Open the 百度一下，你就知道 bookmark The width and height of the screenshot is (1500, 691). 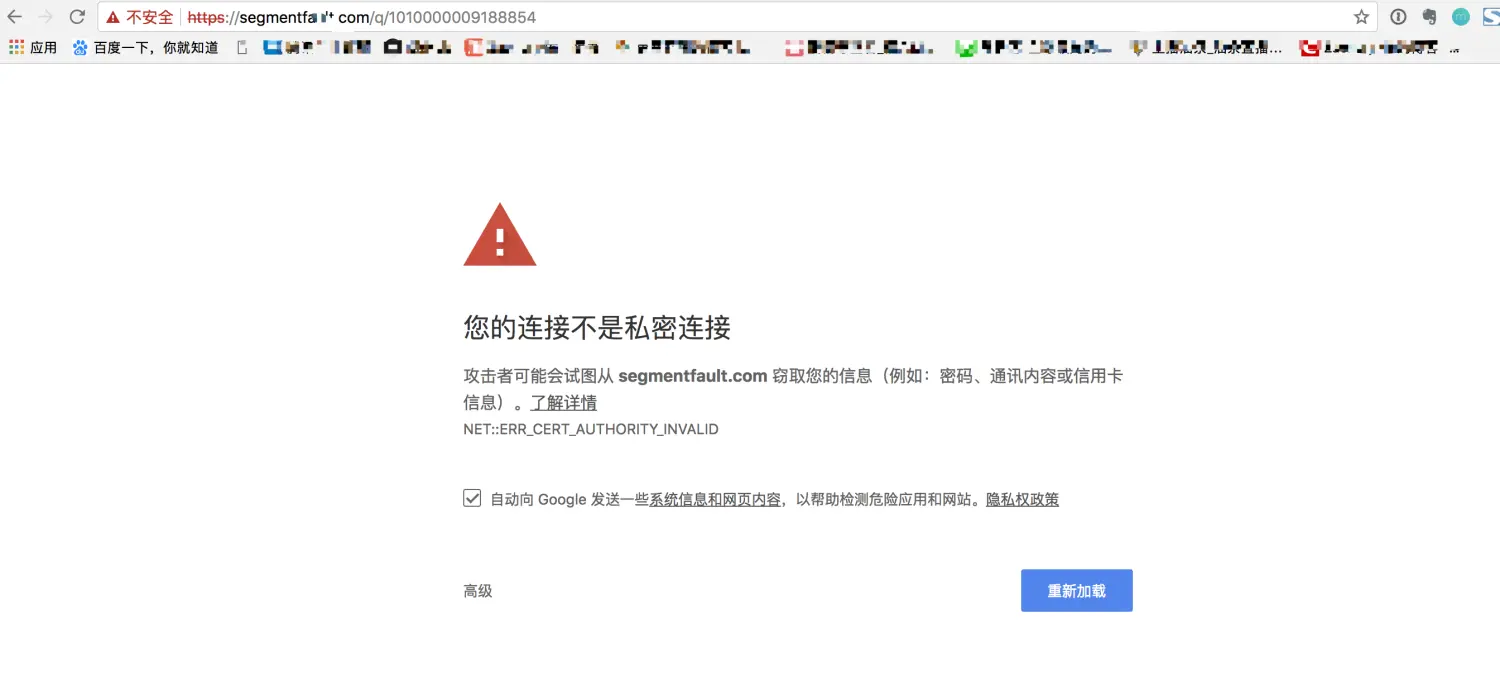pos(146,47)
